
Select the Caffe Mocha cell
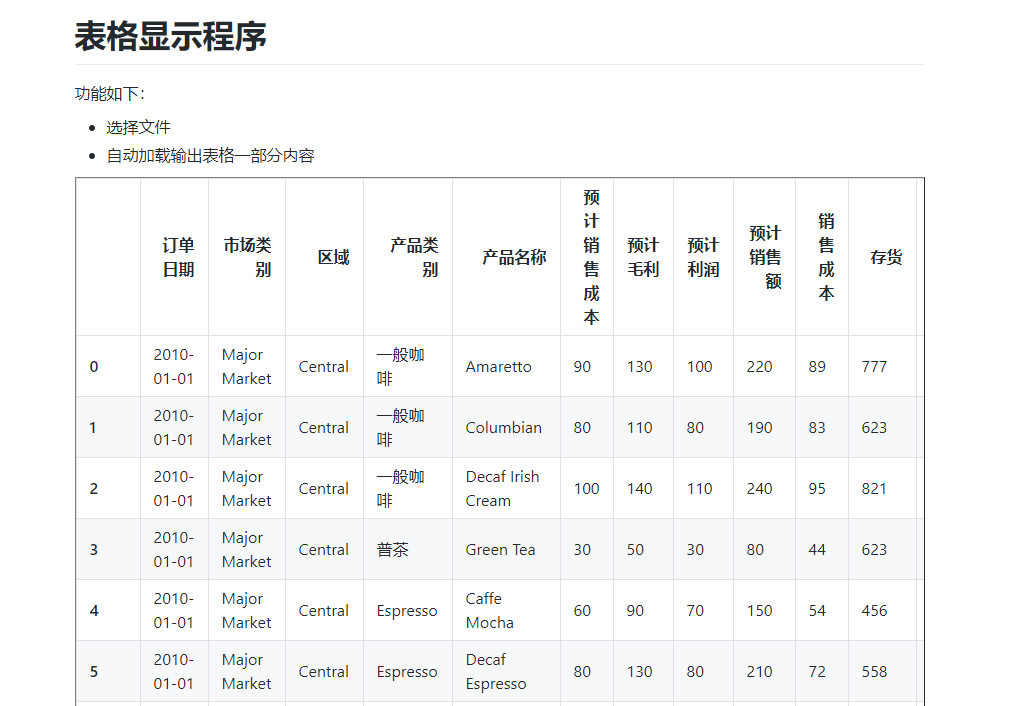click(x=489, y=611)
